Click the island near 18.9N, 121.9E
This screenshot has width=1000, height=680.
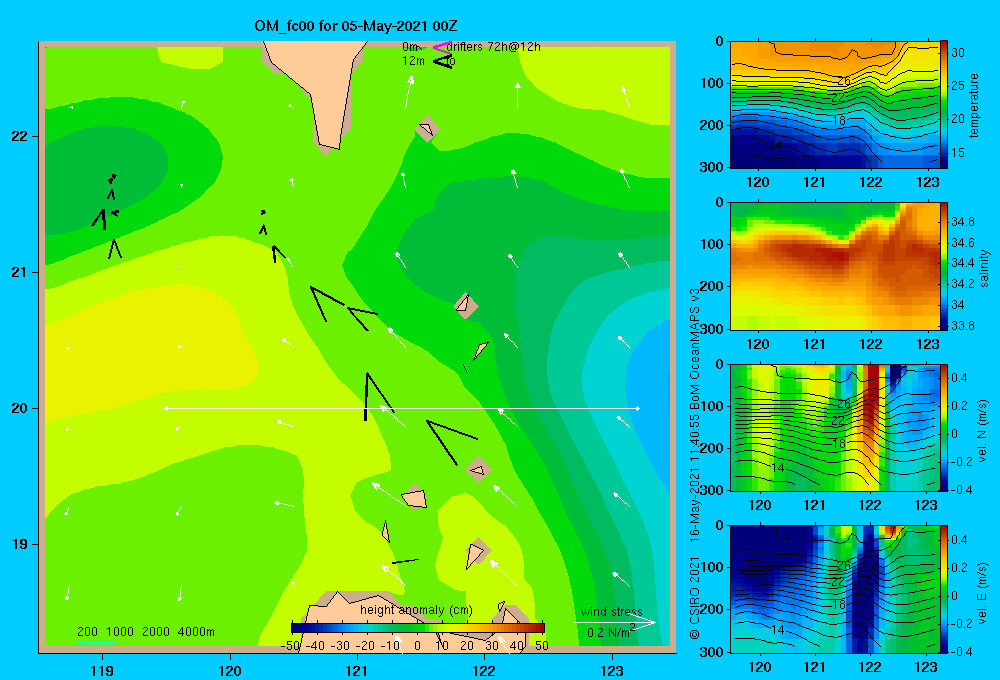476,552
